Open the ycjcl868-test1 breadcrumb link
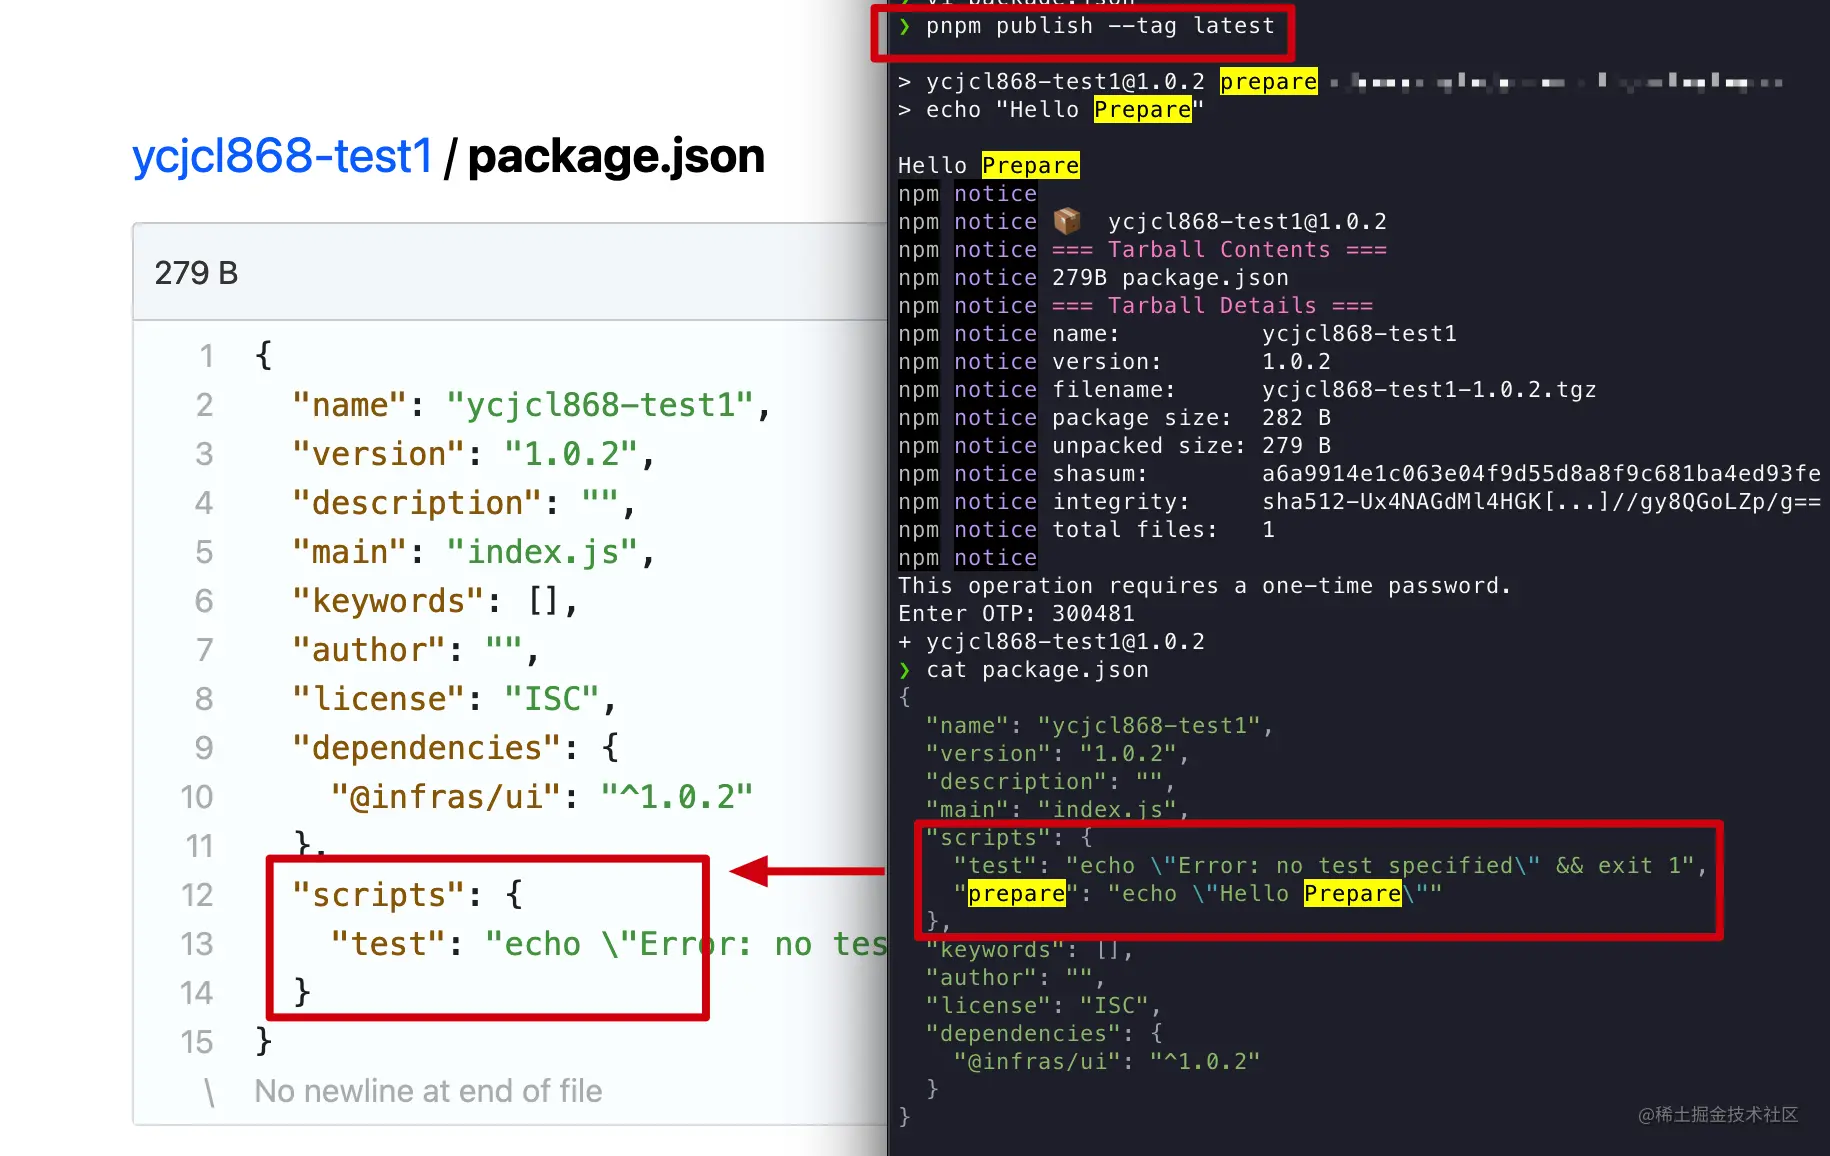 pyautogui.click(x=282, y=156)
